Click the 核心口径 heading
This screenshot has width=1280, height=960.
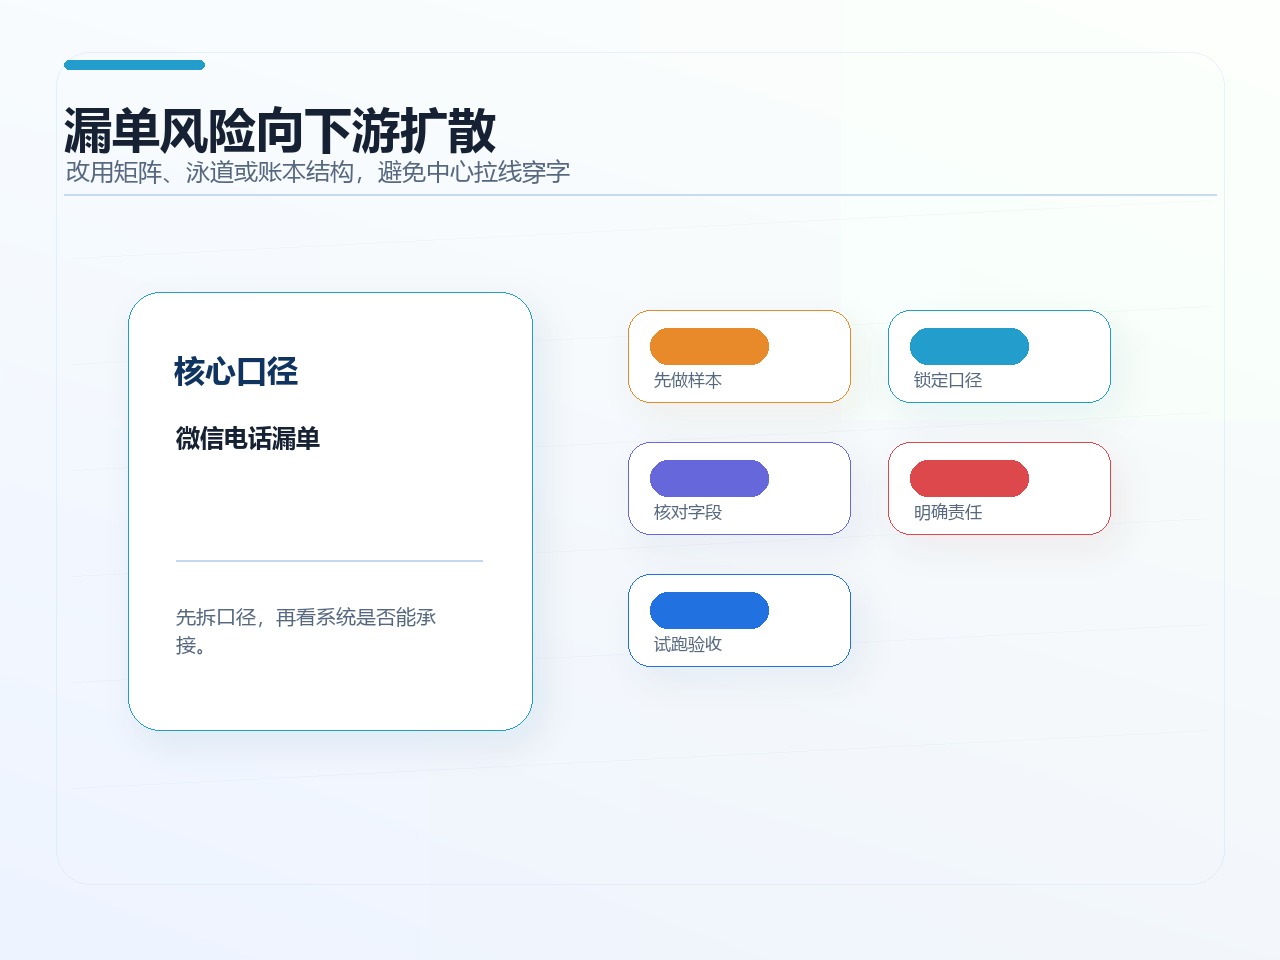click(236, 371)
